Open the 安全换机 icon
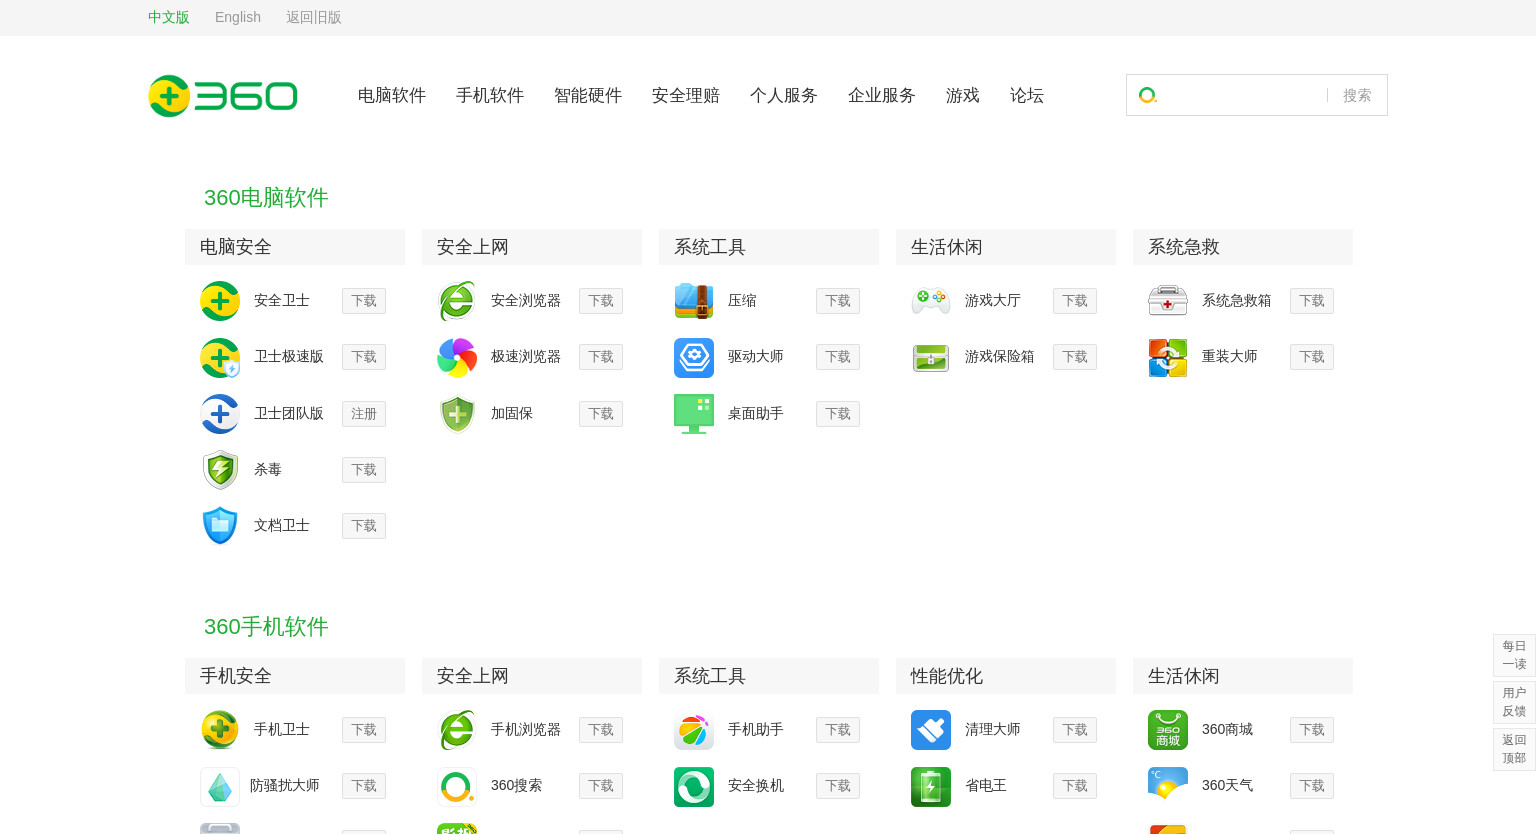The height and width of the screenshot is (834, 1536). click(x=694, y=787)
